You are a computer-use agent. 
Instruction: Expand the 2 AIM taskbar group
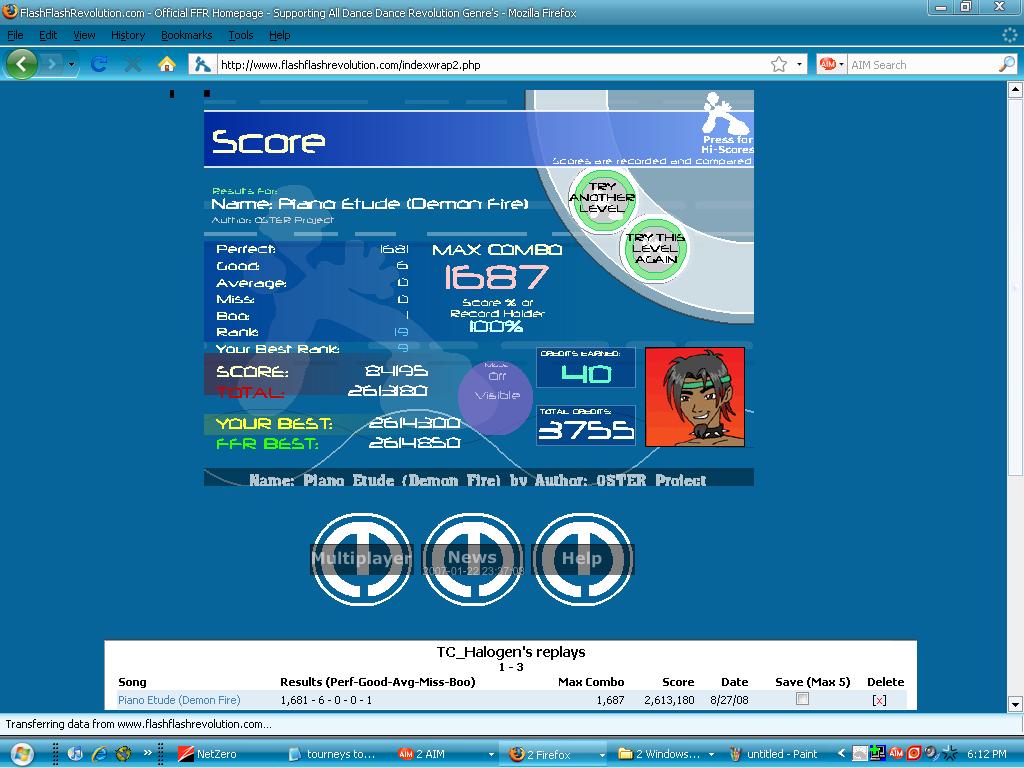click(x=490, y=754)
